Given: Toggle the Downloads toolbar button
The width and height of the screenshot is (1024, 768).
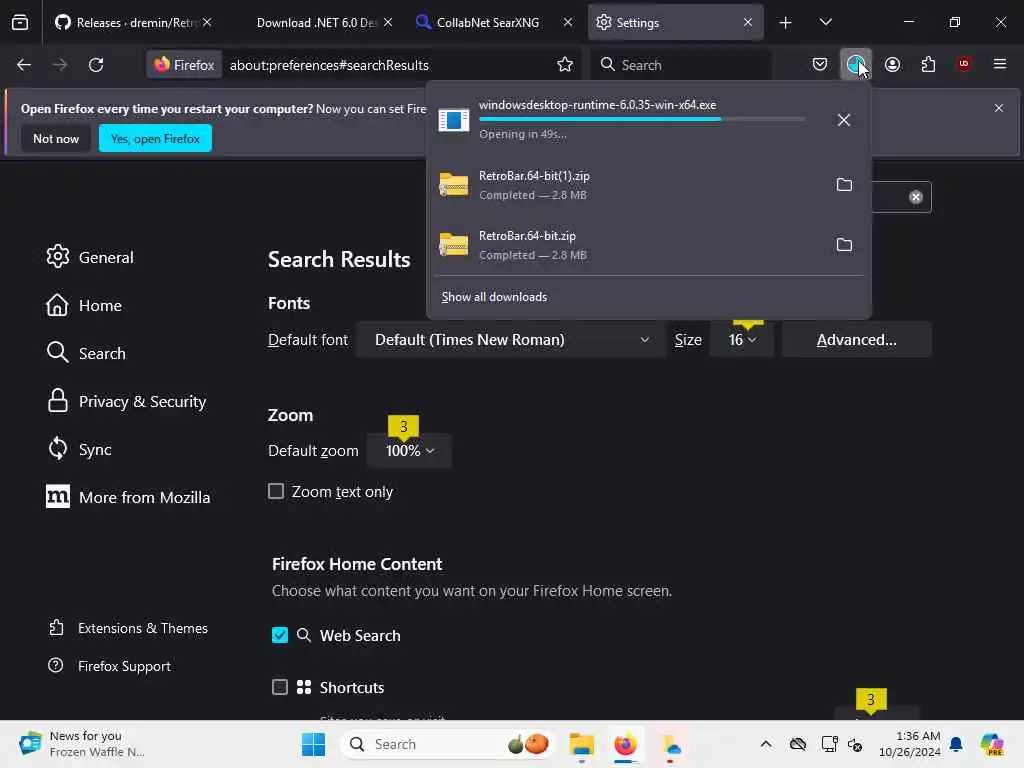Looking at the screenshot, I should pos(856,65).
